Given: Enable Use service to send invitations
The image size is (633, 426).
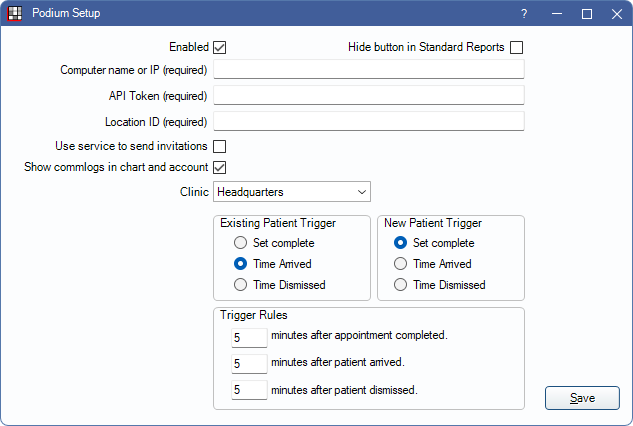Looking at the screenshot, I should pos(220,147).
